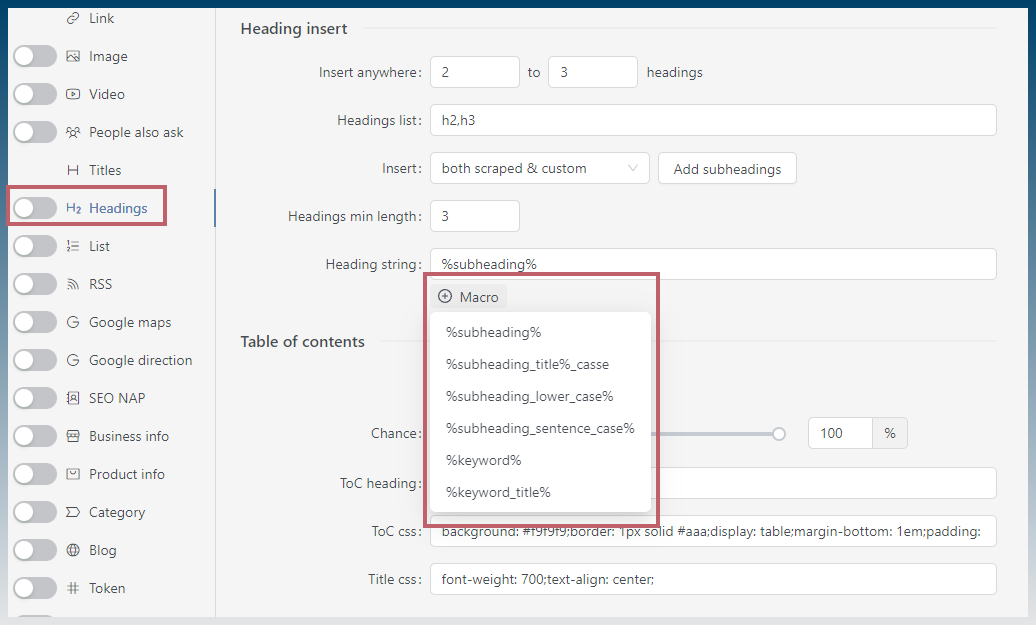
Task: Click the List numbered-lines icon
Action: tap(73, 246)
